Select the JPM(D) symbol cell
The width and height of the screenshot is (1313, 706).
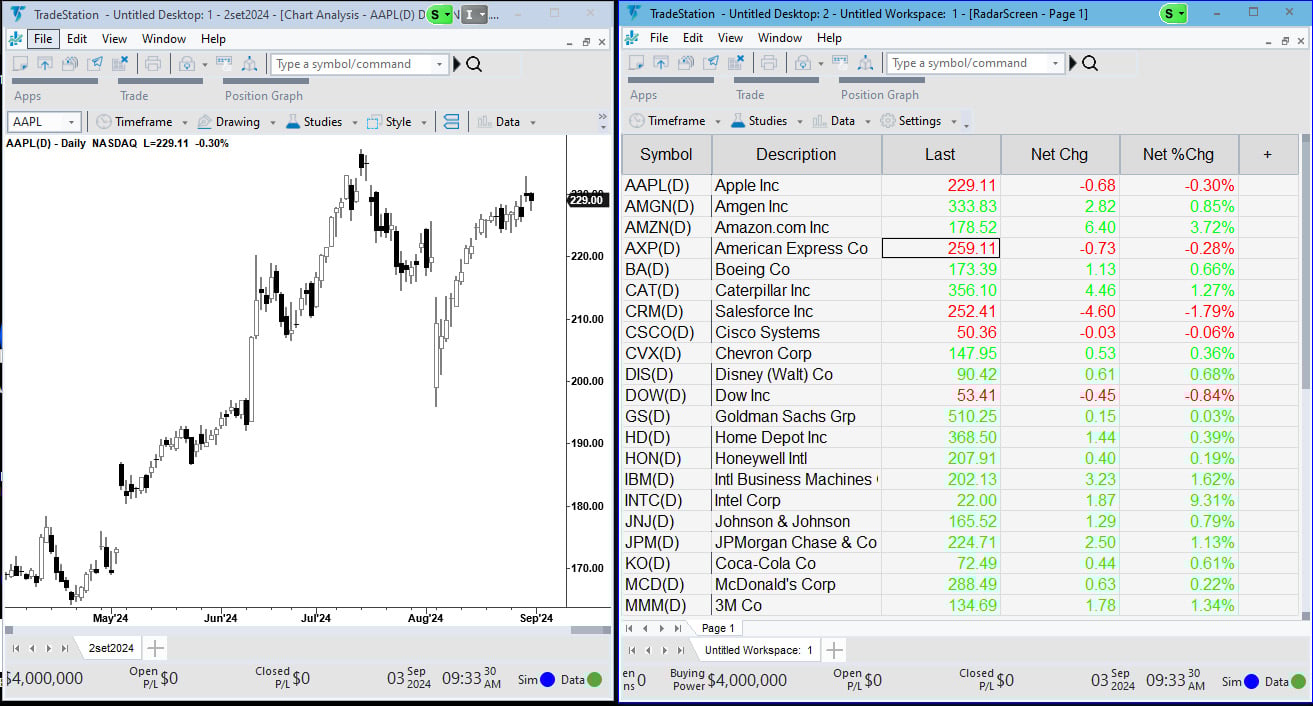pos(666,542)
